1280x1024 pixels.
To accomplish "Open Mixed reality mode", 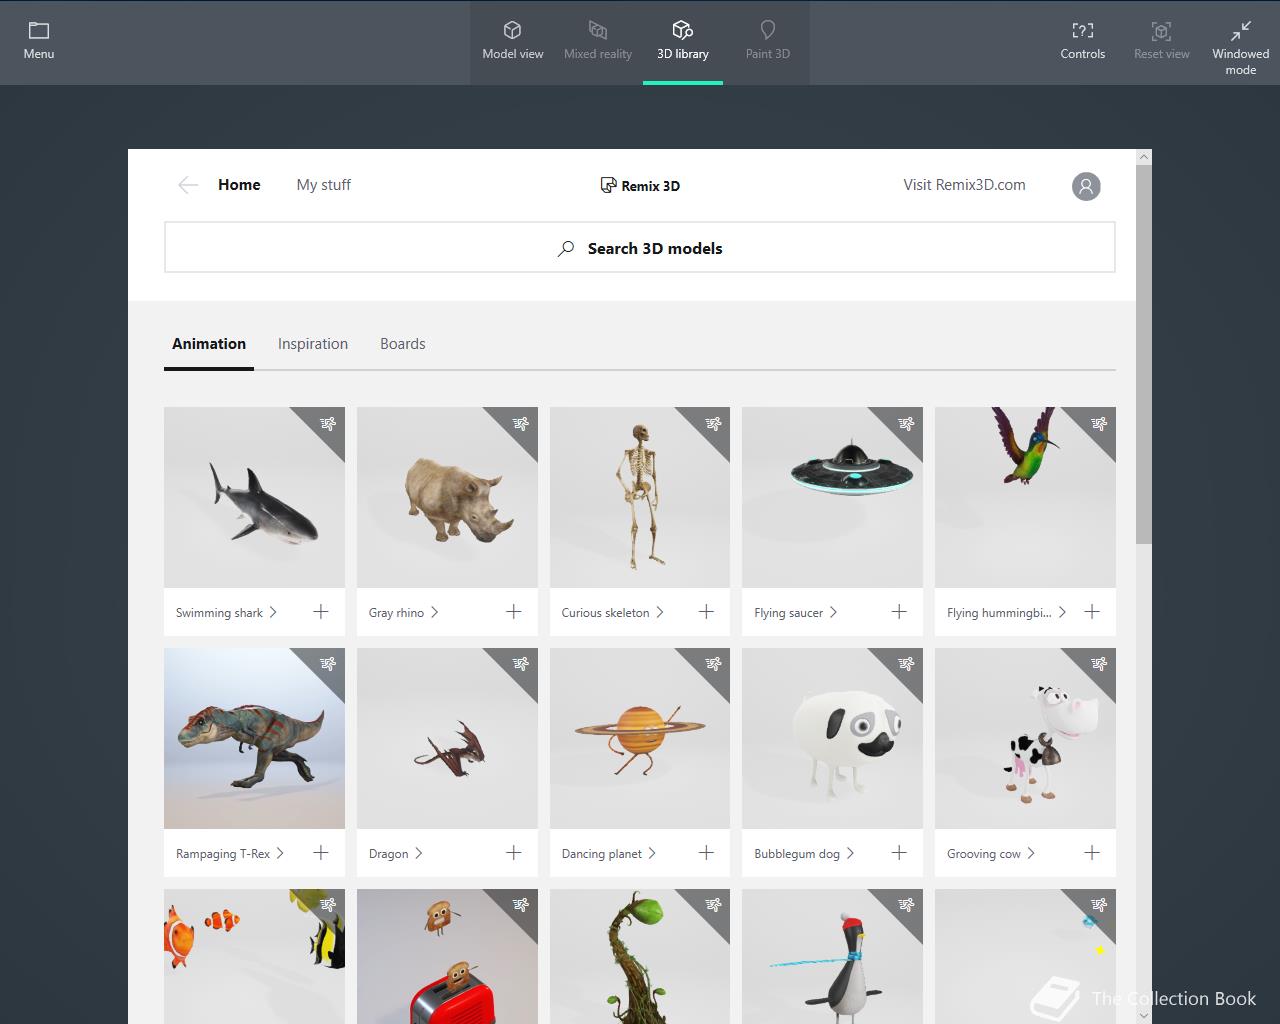I will tap(598, 42).
